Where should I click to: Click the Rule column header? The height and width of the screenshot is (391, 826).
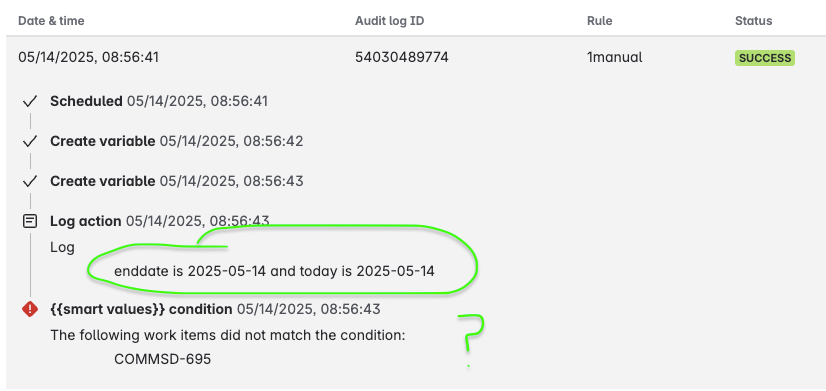[x=599, y=21]
